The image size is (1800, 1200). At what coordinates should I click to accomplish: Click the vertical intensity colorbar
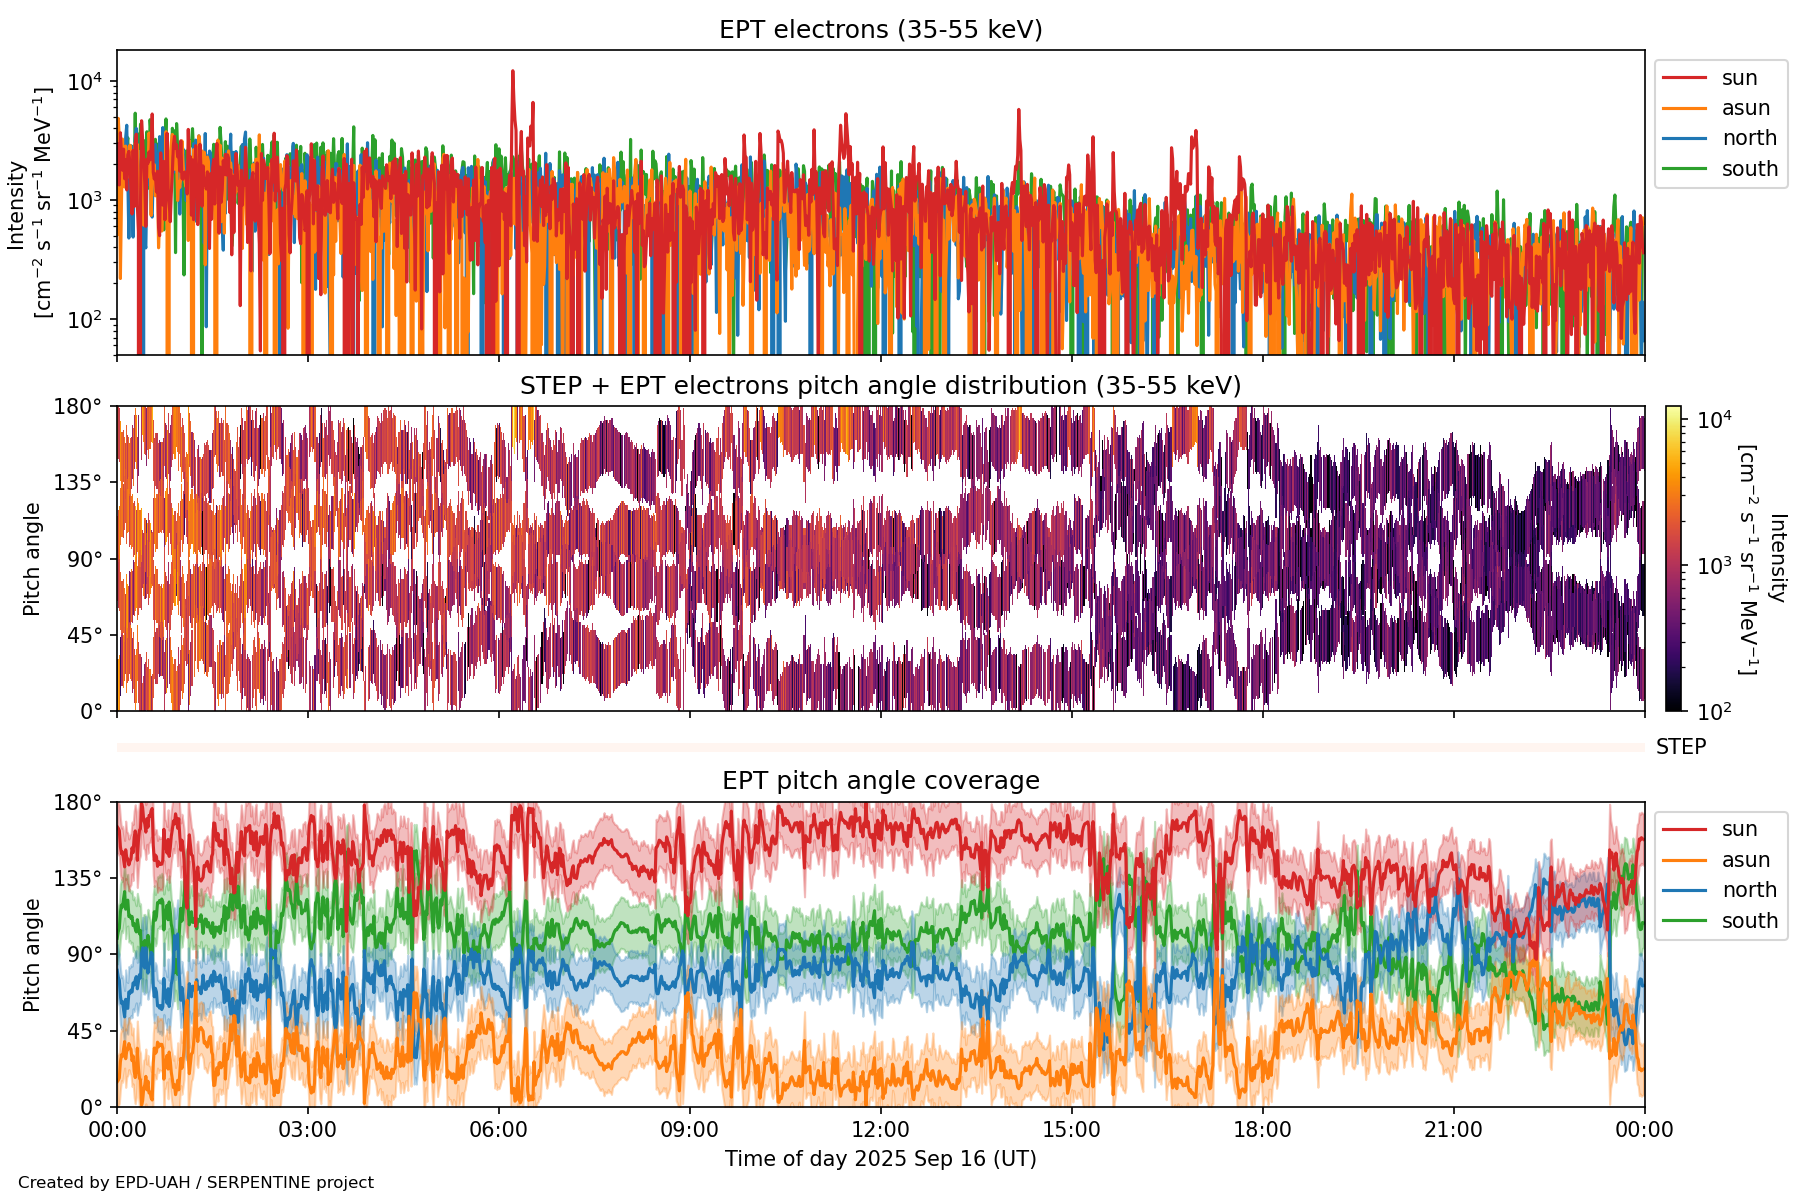click(1673, 558)
